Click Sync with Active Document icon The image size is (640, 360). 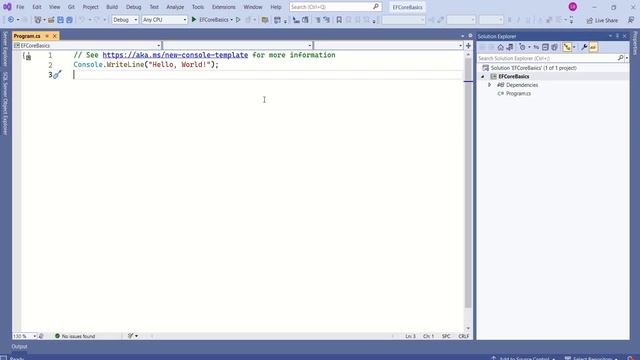[536, 47]
